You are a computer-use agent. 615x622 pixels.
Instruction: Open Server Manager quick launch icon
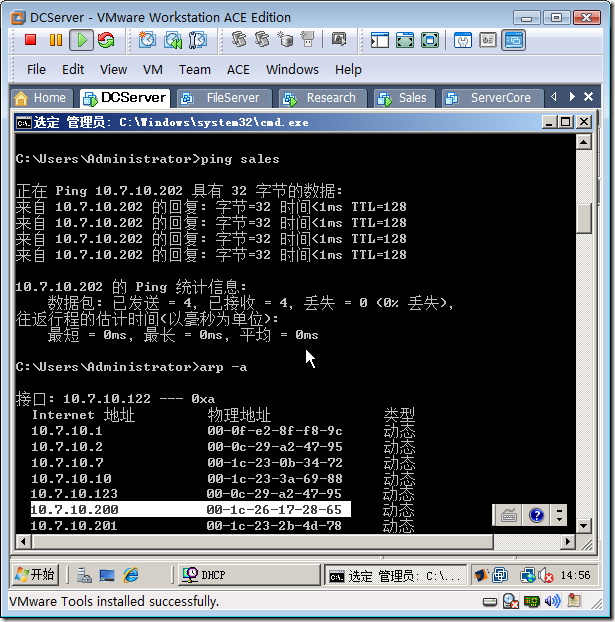[84, 575]
